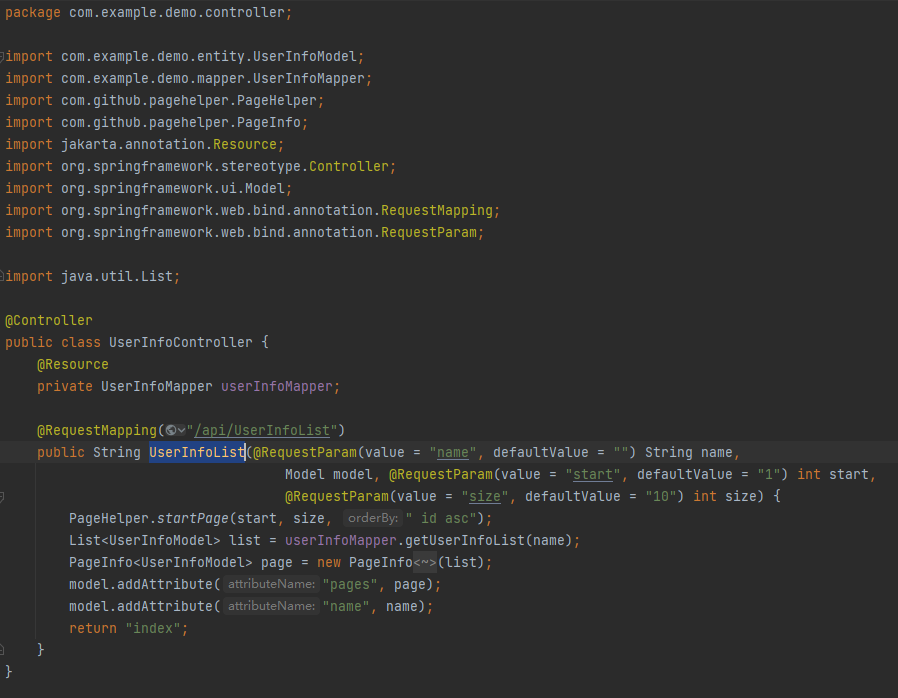This screenshot has height=698, width=898.
Task: Click the Model model parameter type
Action: point(305,475)
